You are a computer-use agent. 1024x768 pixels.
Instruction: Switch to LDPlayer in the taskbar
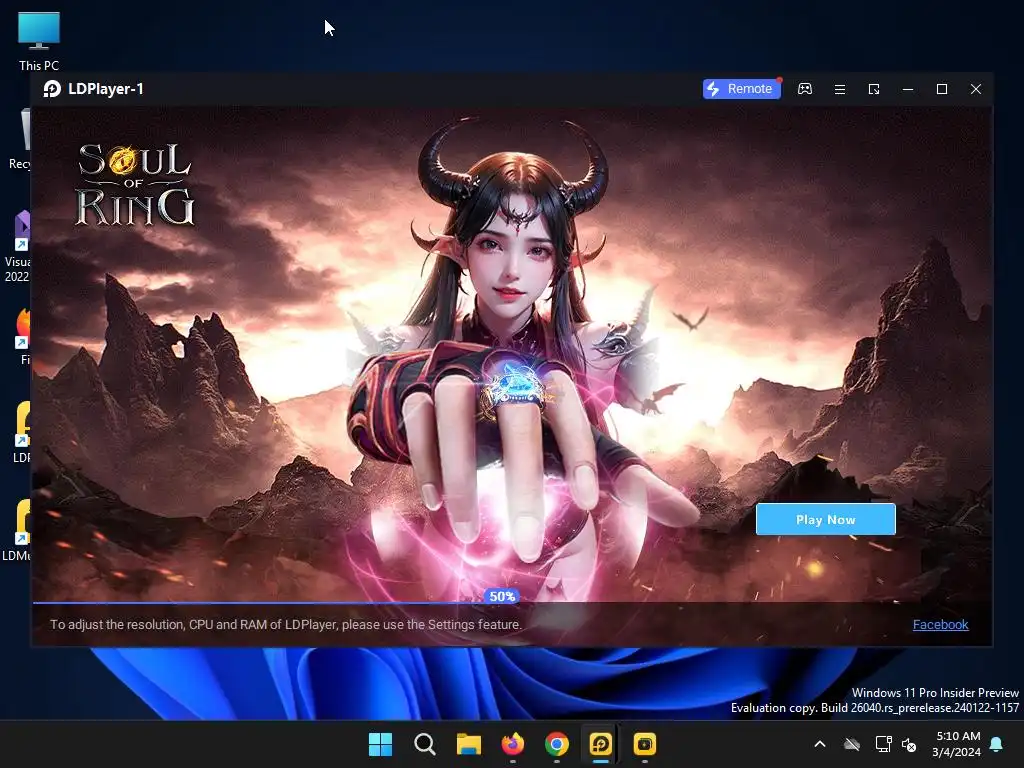tap(601, 744)
